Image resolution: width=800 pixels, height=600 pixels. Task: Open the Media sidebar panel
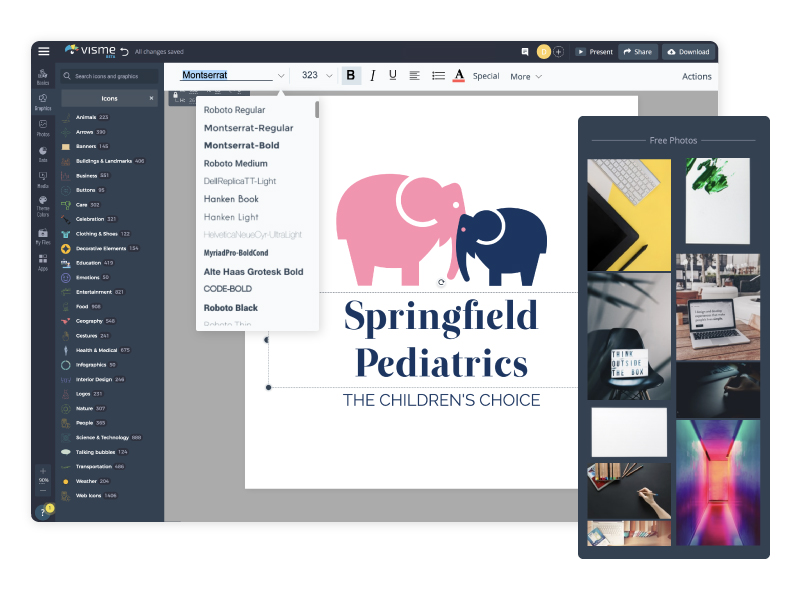(43, 180)
